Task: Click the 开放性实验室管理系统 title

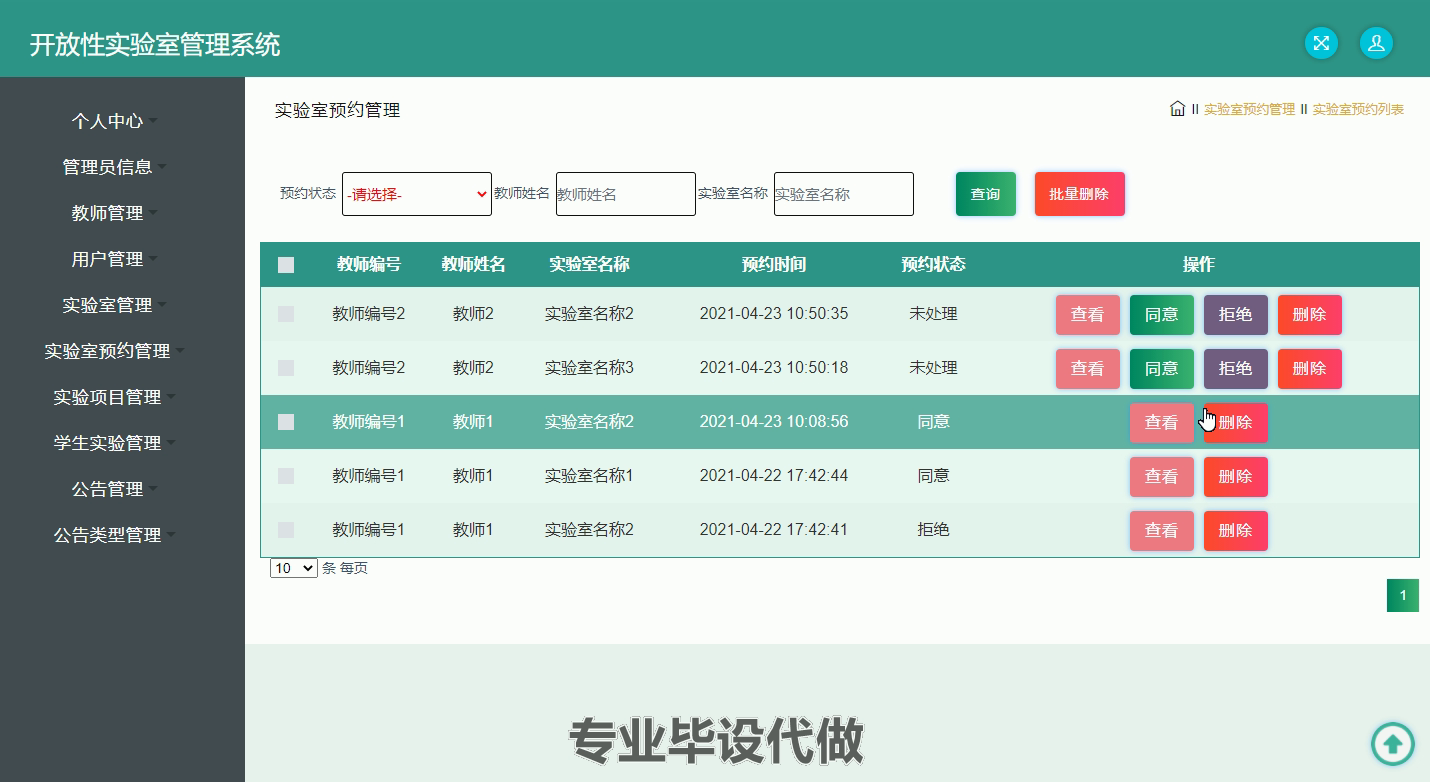Action: click(x=155, y=45)
